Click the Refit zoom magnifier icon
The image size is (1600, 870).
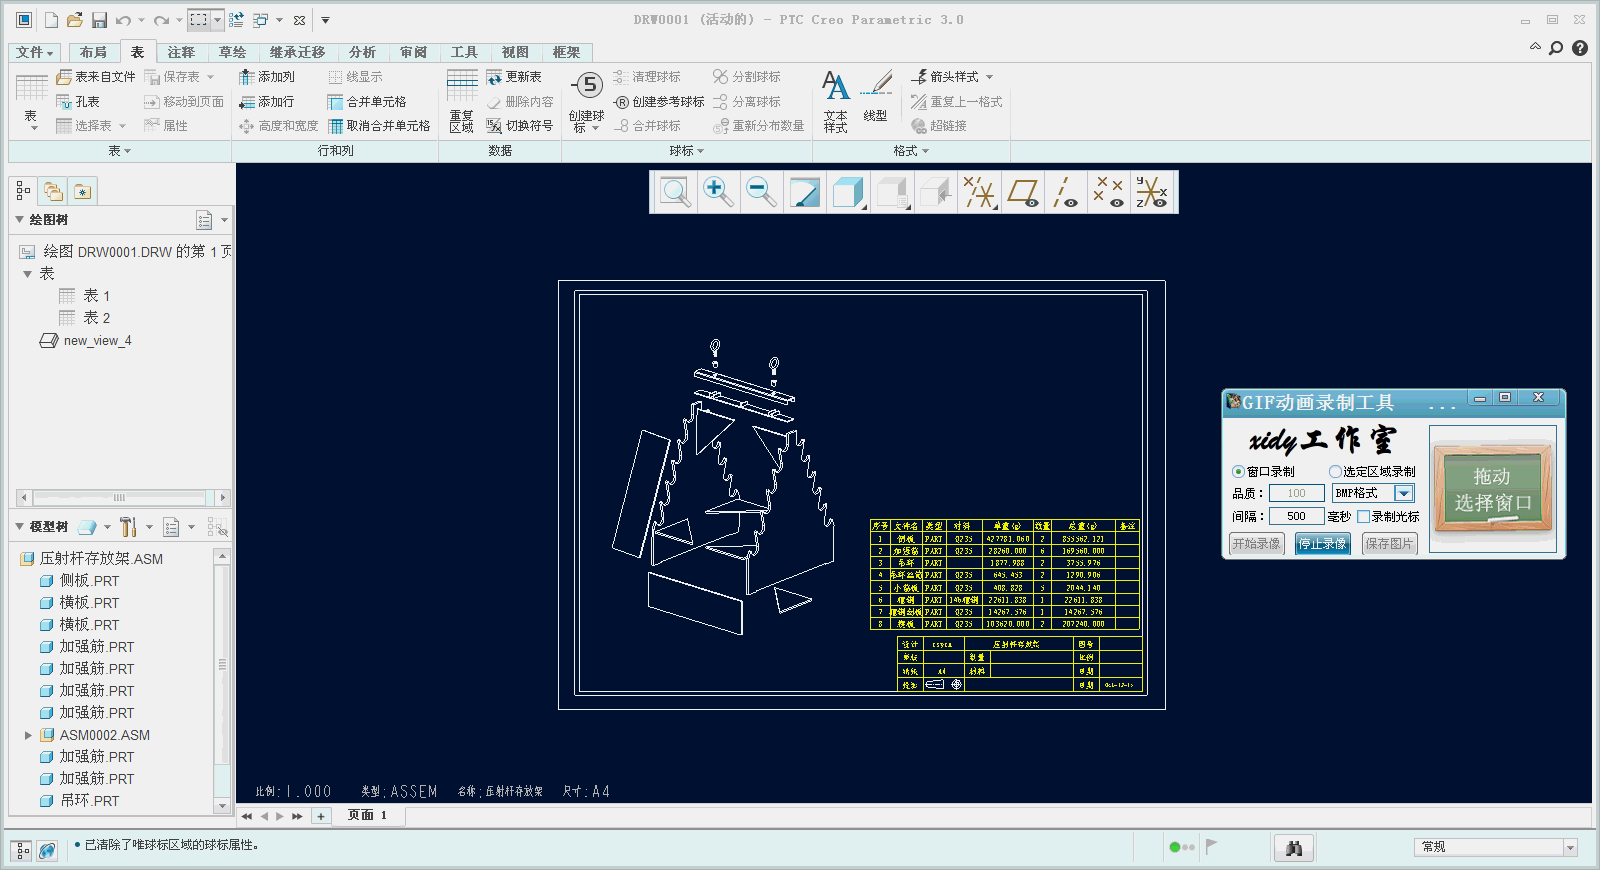click(675, 192)
